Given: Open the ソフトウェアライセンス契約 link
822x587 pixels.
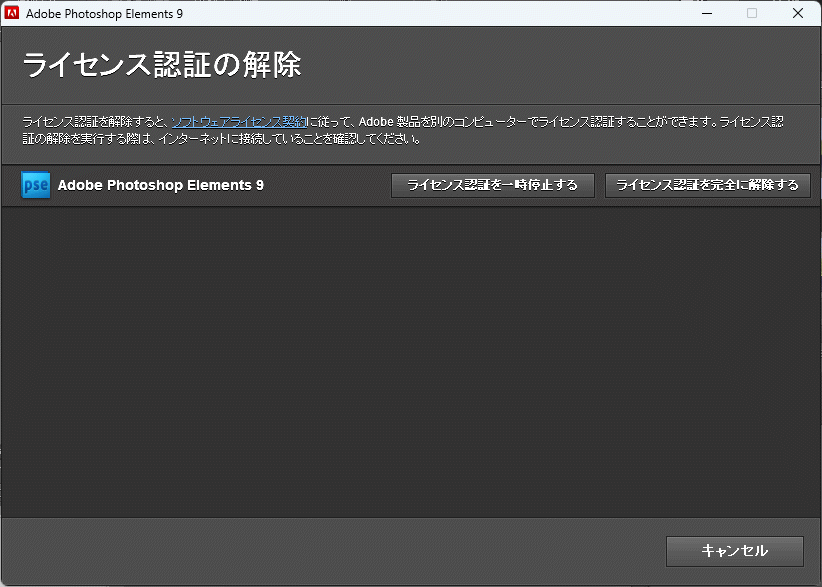Looking at the screenshot, I should (239, 121).
